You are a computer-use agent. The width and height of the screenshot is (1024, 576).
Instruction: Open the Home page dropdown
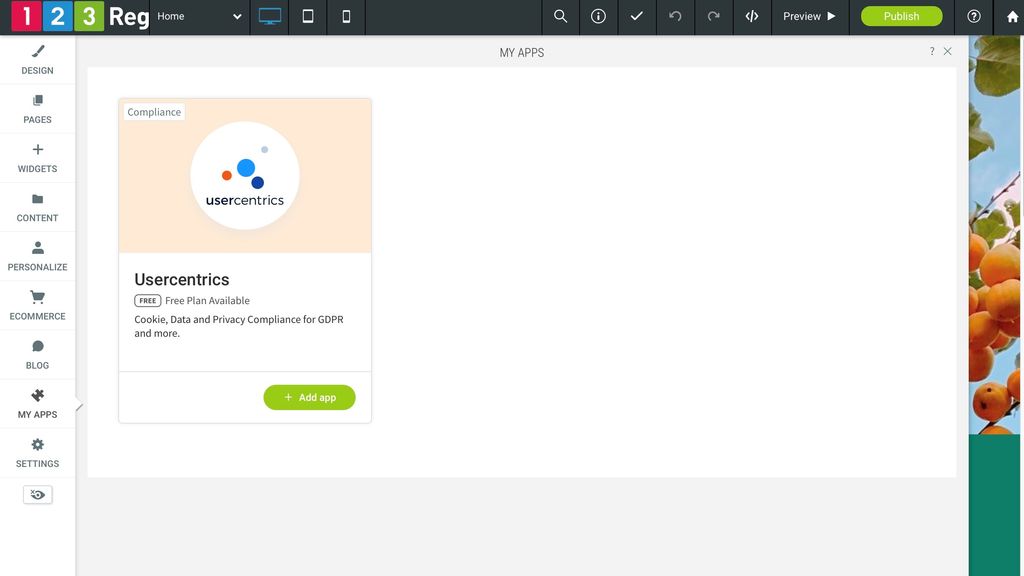point(200,17)
